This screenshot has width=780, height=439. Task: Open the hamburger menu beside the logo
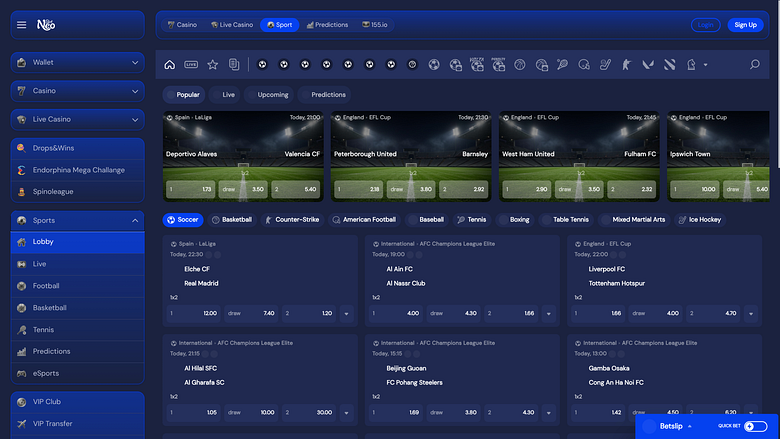click(x=21, y=25)
